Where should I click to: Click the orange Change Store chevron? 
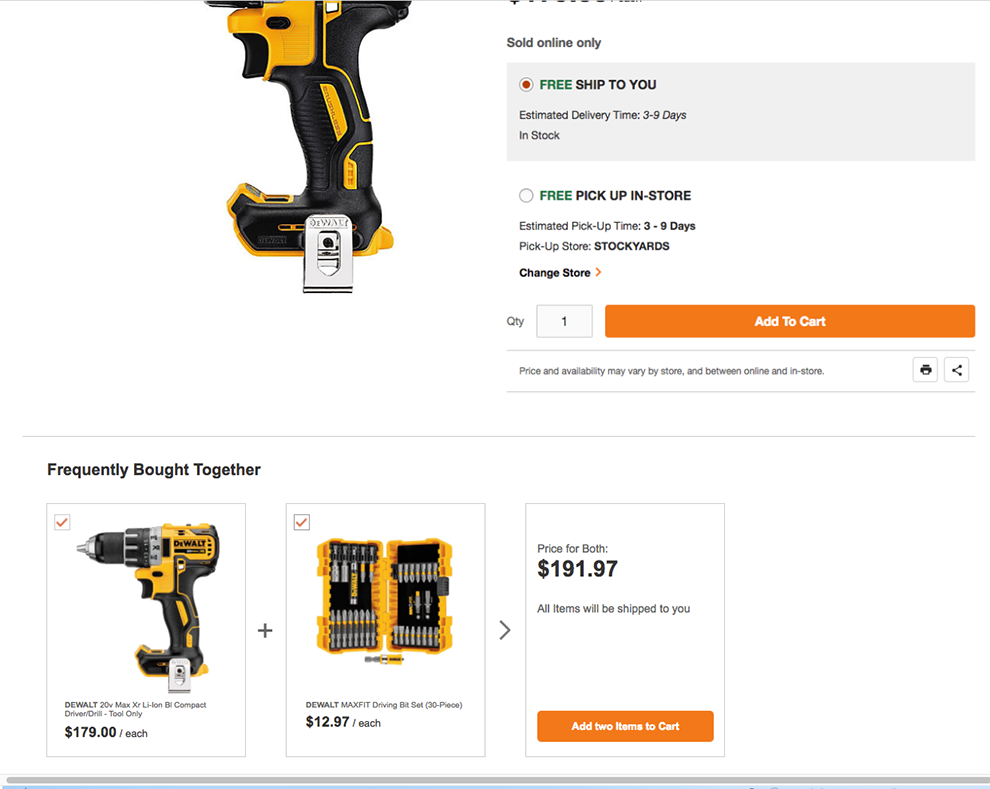[598, 272]
